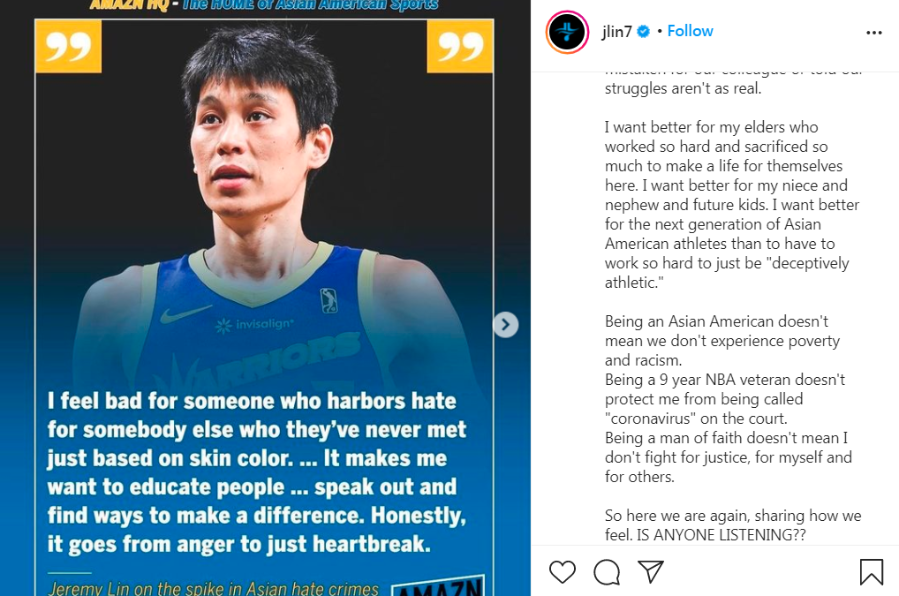Open the jlin7 profile picture
Image resolution: width=899 pixels, height=596 pixels.
567,32
